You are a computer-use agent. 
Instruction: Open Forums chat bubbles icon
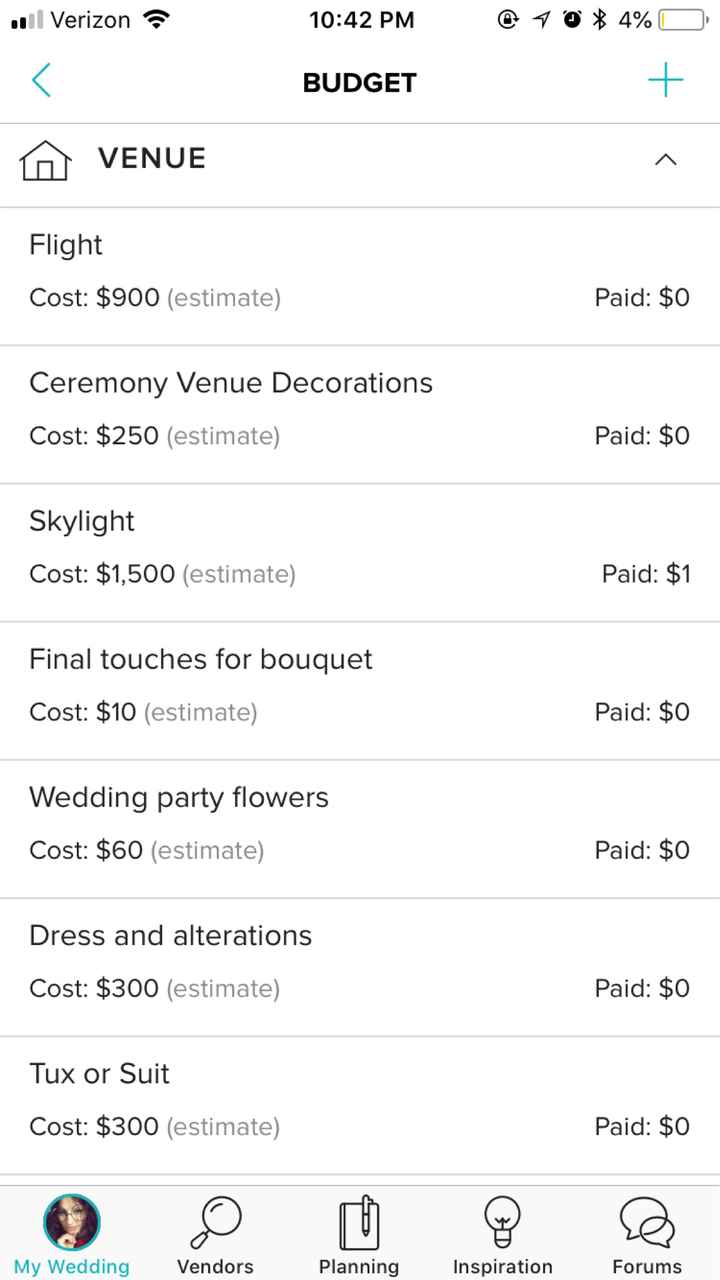tap(647, 1222)
